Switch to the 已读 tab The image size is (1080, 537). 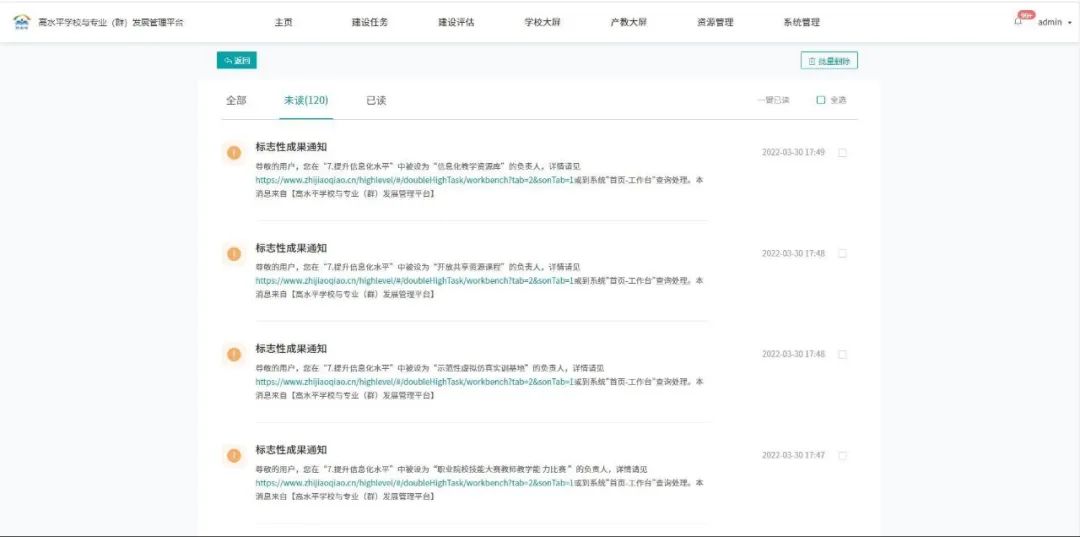pos(376,101)
